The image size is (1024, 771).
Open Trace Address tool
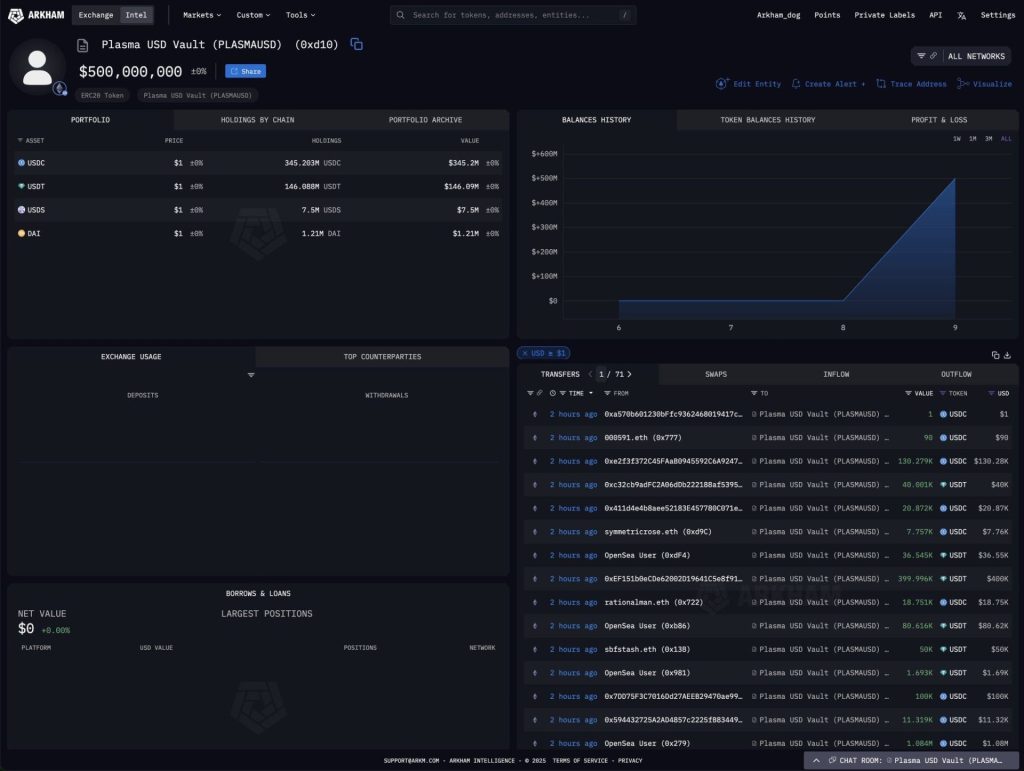click(x=911, y=84)
